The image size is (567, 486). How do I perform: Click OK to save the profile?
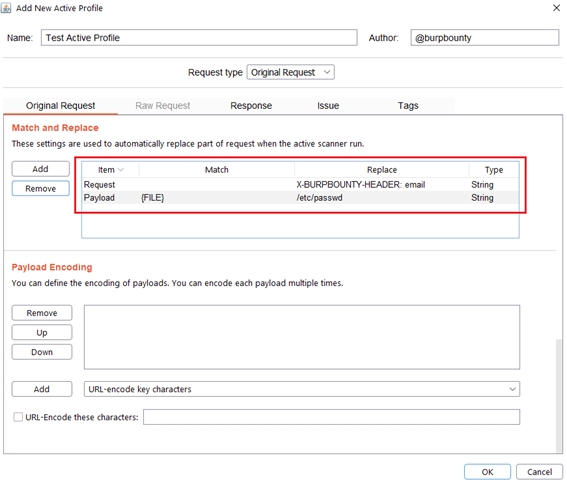tap(487, 472)
